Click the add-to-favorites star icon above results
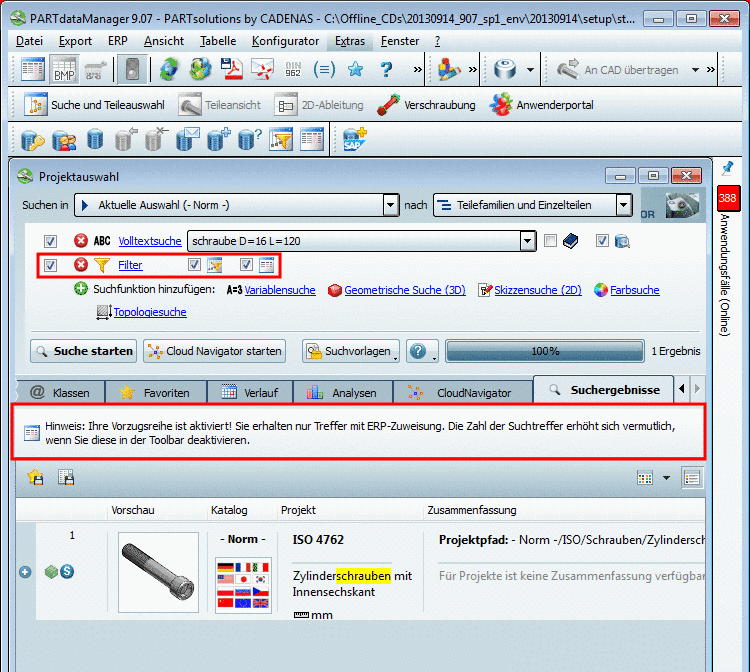Image resolution: width=750 pixels, height=672 pixels. click(36, 477)
